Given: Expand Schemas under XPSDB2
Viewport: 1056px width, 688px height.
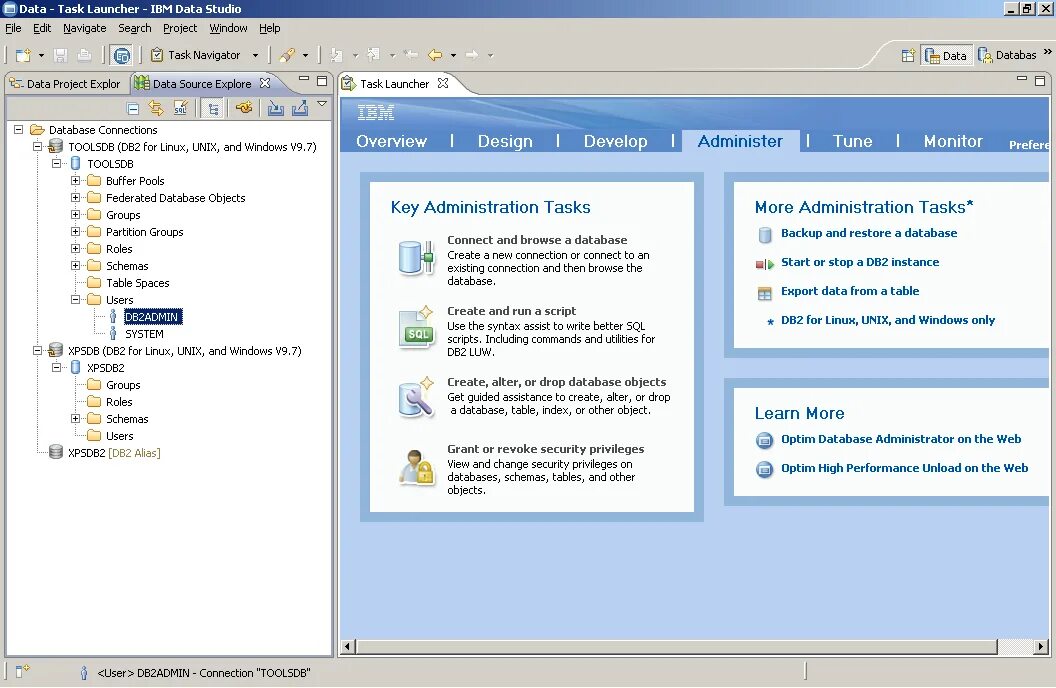Looking at the screenshot, I should tap(75, 419).
